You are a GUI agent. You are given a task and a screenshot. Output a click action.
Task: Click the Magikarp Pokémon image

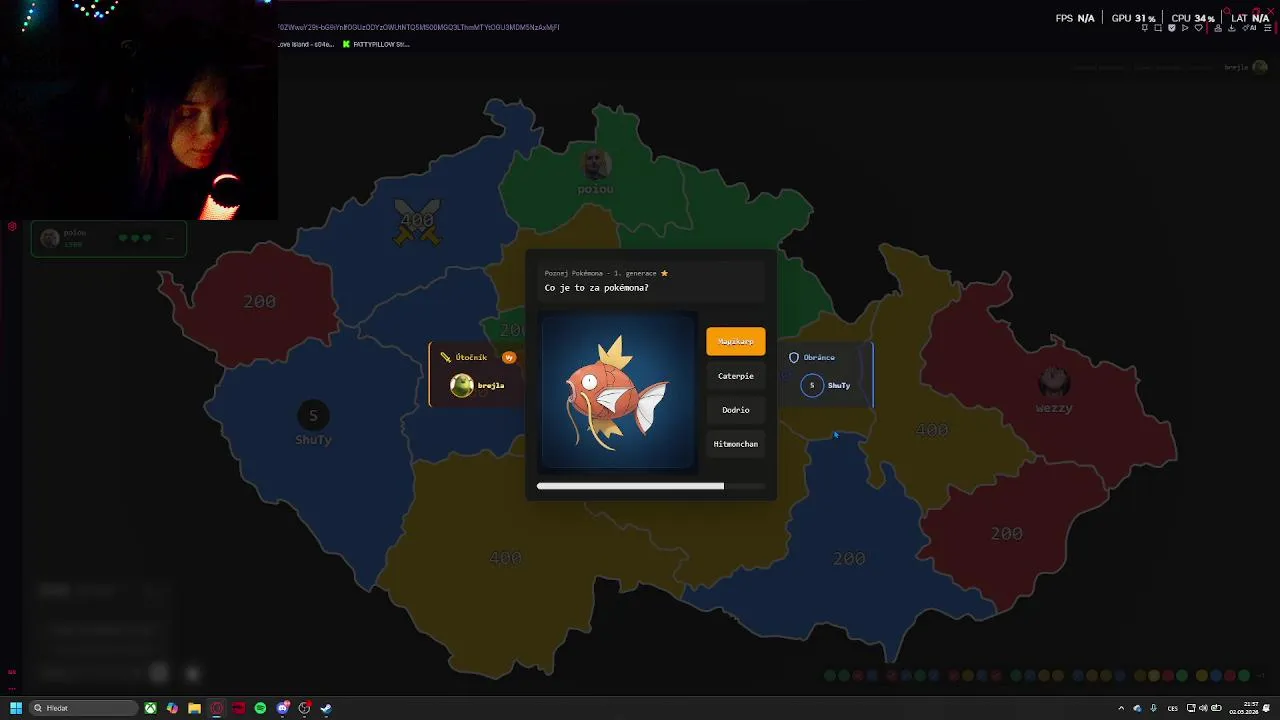pos(617,391)
